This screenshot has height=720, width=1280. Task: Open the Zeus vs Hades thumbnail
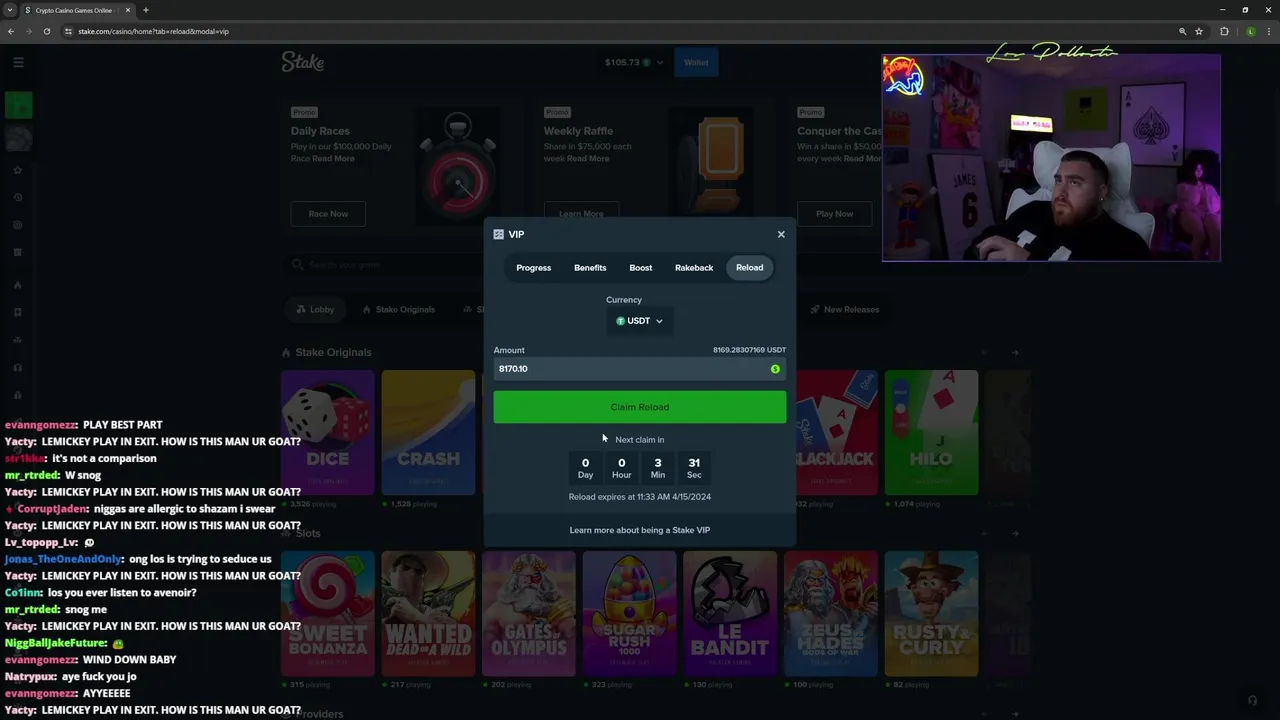click(831, 613)
